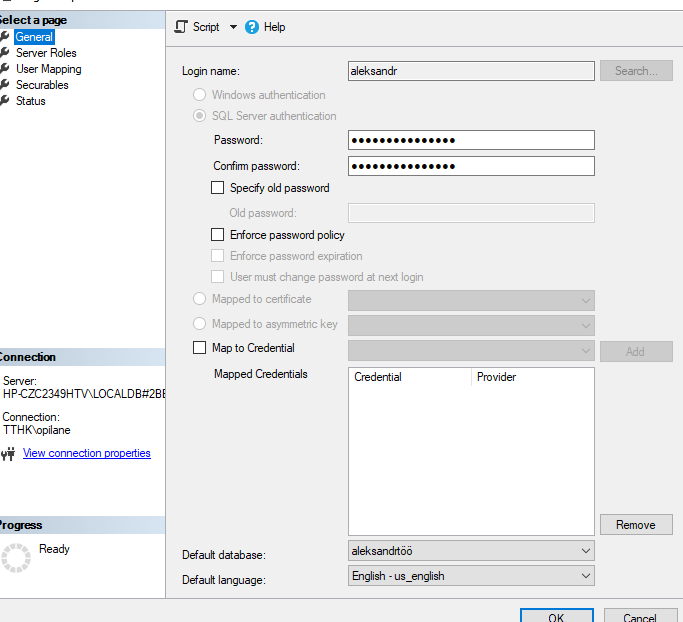Open View connection properties link

pos(86,453)
